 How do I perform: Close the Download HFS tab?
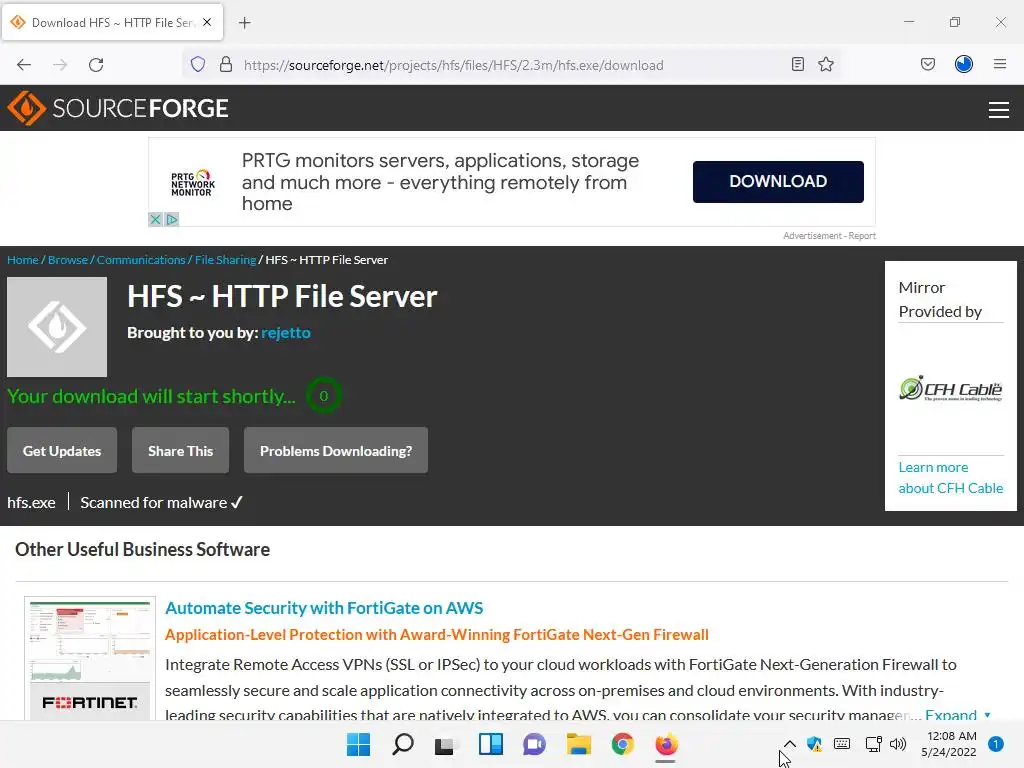(207, 22)
